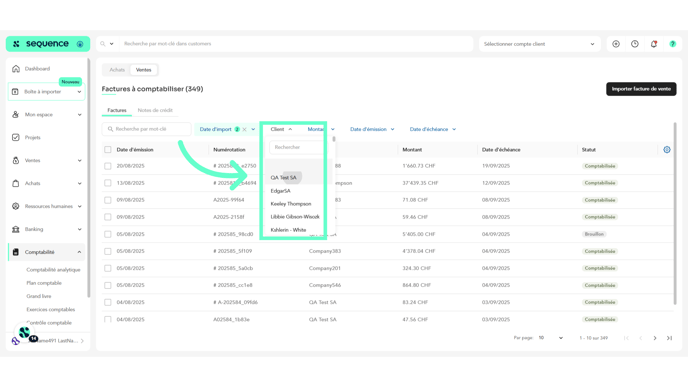The width and height of the screenshot is (688, 387).
Task: Expand Achats sidebar chevron
Action: tap(79, 183)
